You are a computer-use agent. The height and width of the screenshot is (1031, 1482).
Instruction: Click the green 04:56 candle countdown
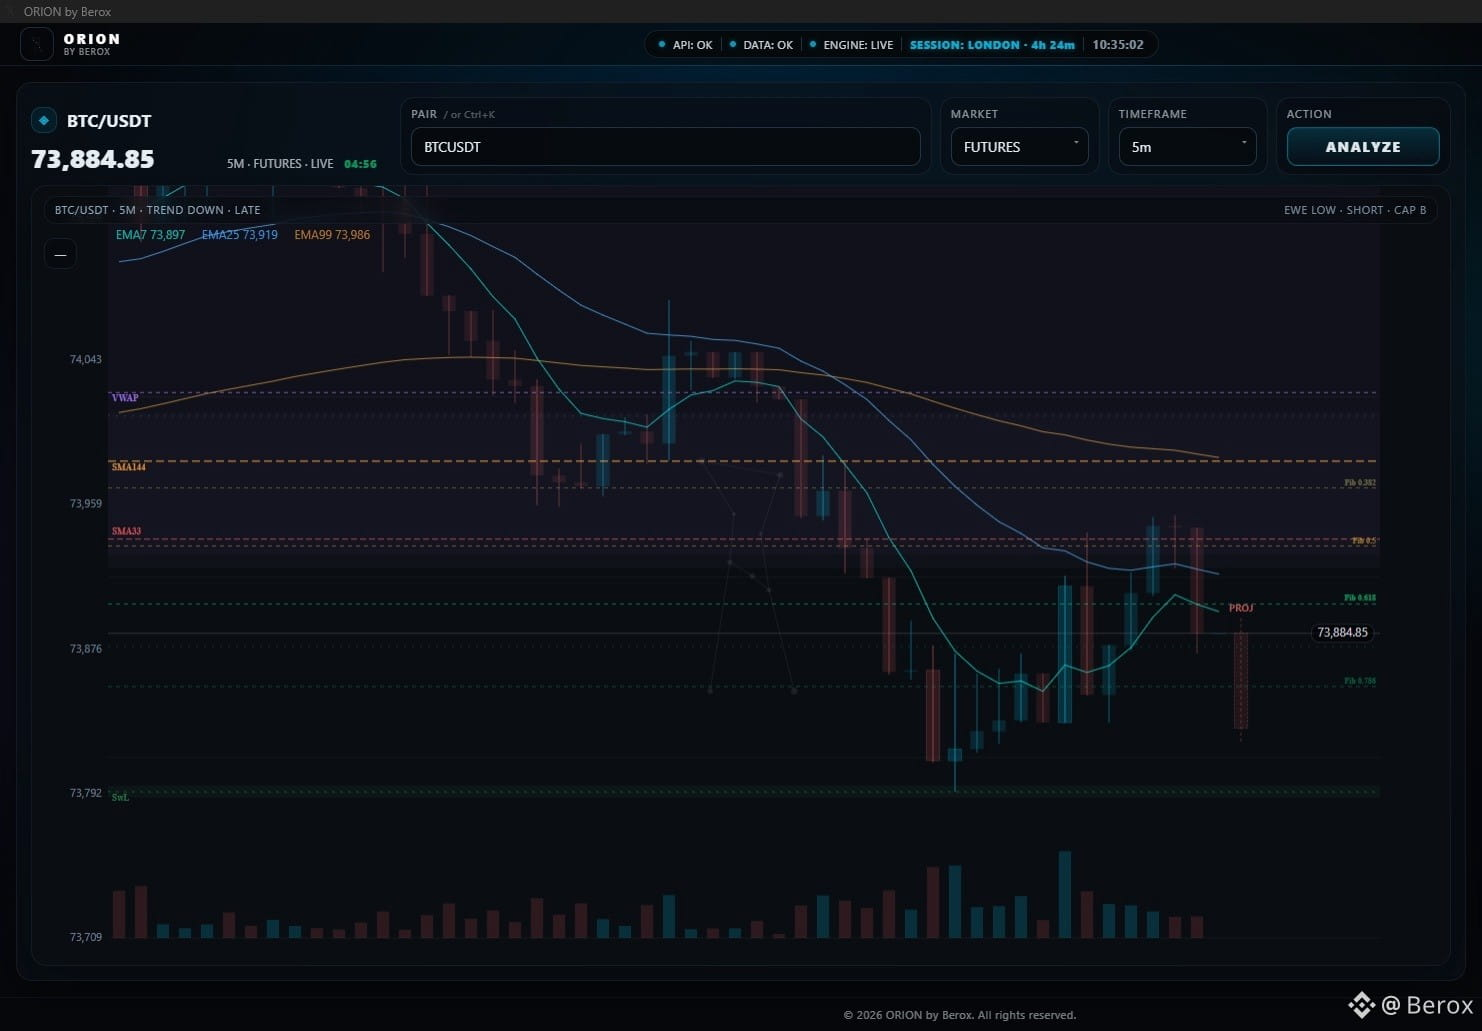(x=360, y=164)
